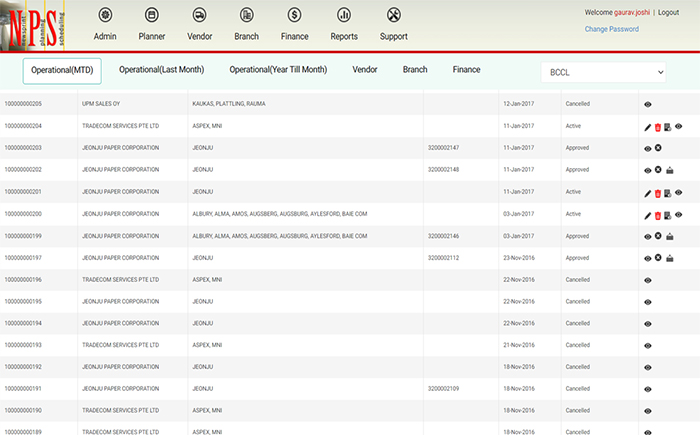Click the Reports chart icon
Screen dimensions: 700x435
[x=344, y=15]
